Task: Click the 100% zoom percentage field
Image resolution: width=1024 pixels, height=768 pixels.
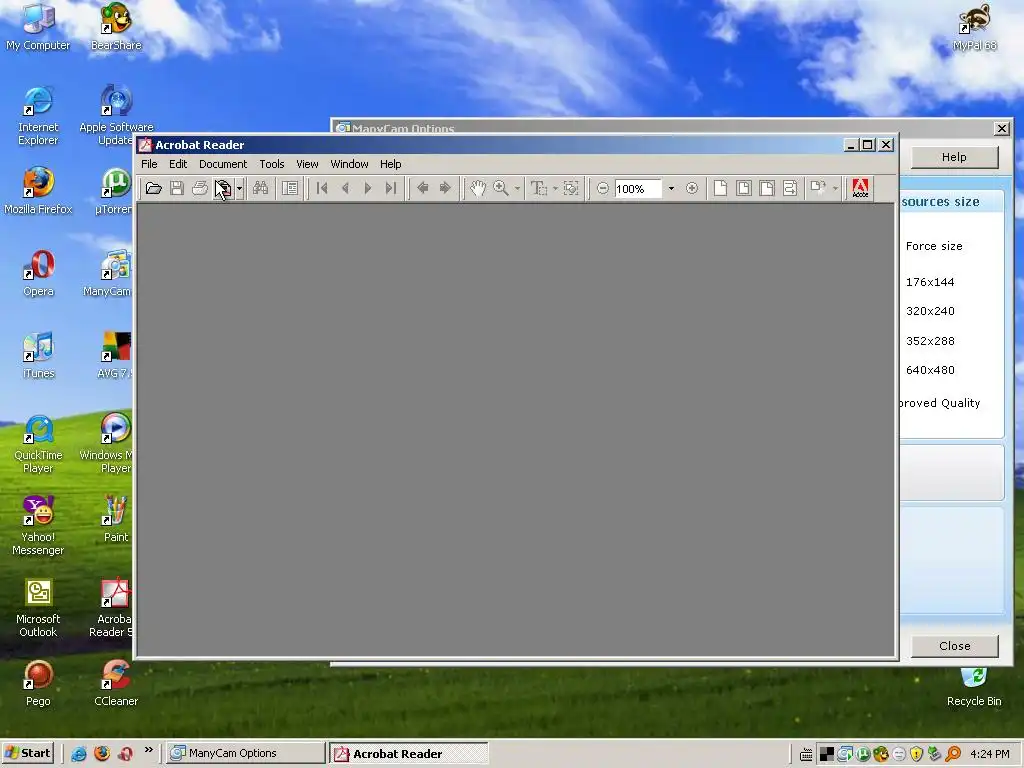Action: [638, 189]
